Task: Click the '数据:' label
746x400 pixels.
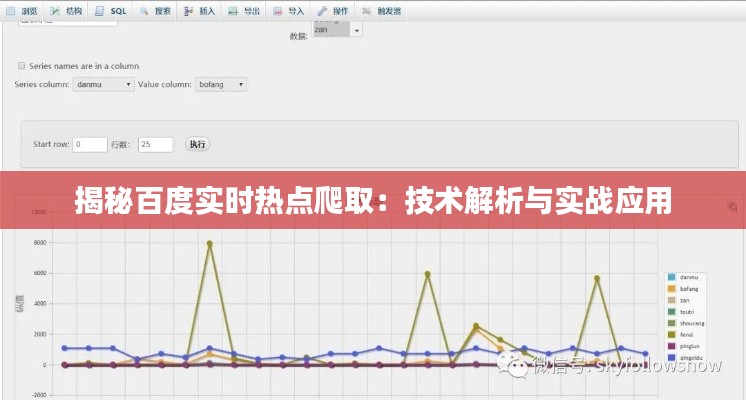Action: (x=299, y=36)
